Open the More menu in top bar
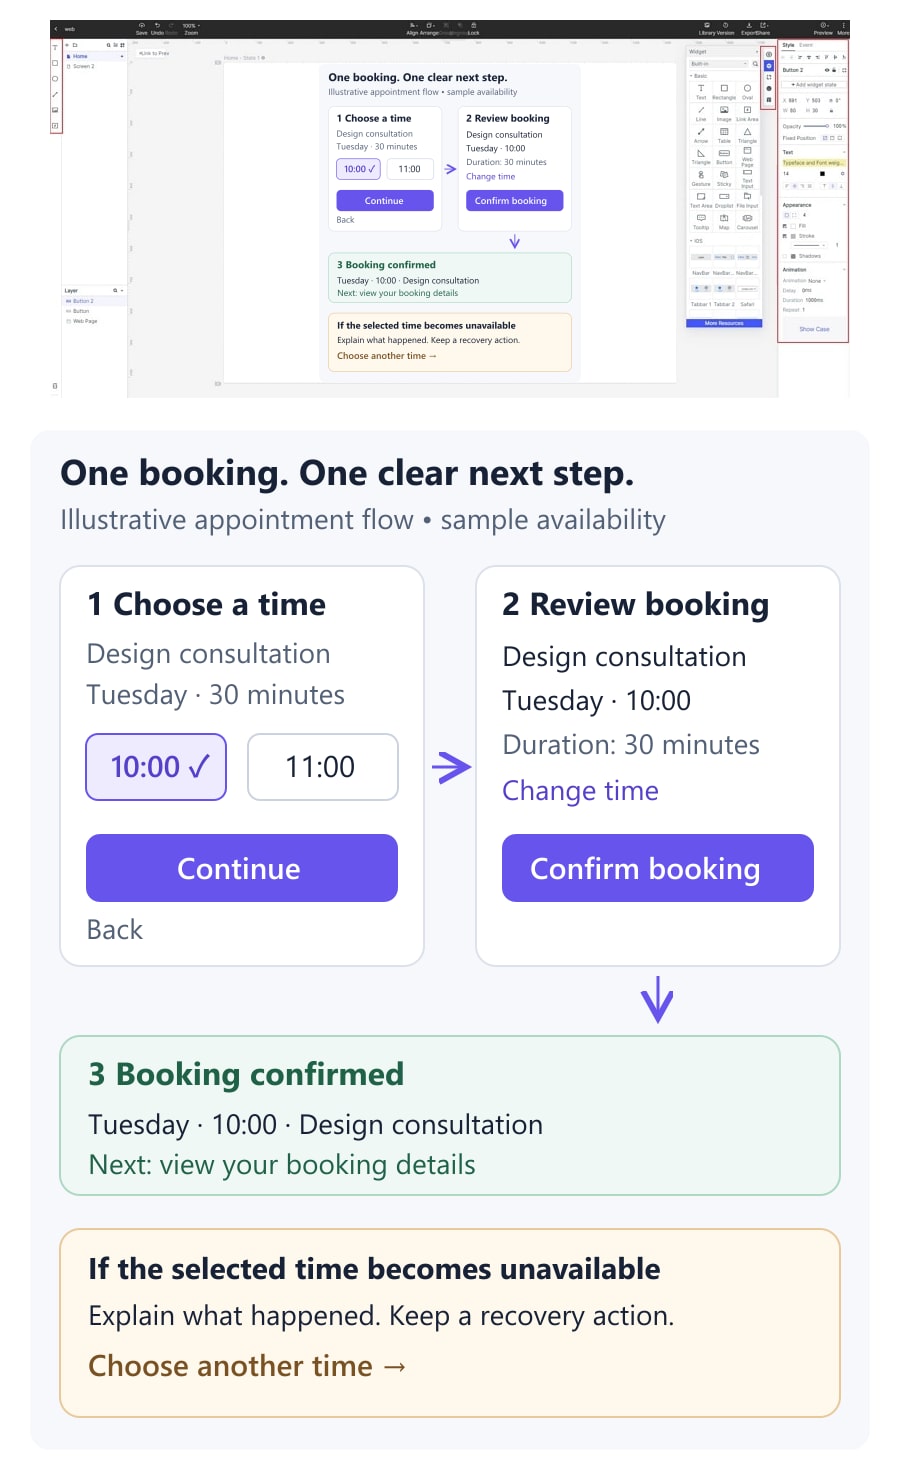This screenshot has height=1480, width=900. pos(843,28)
